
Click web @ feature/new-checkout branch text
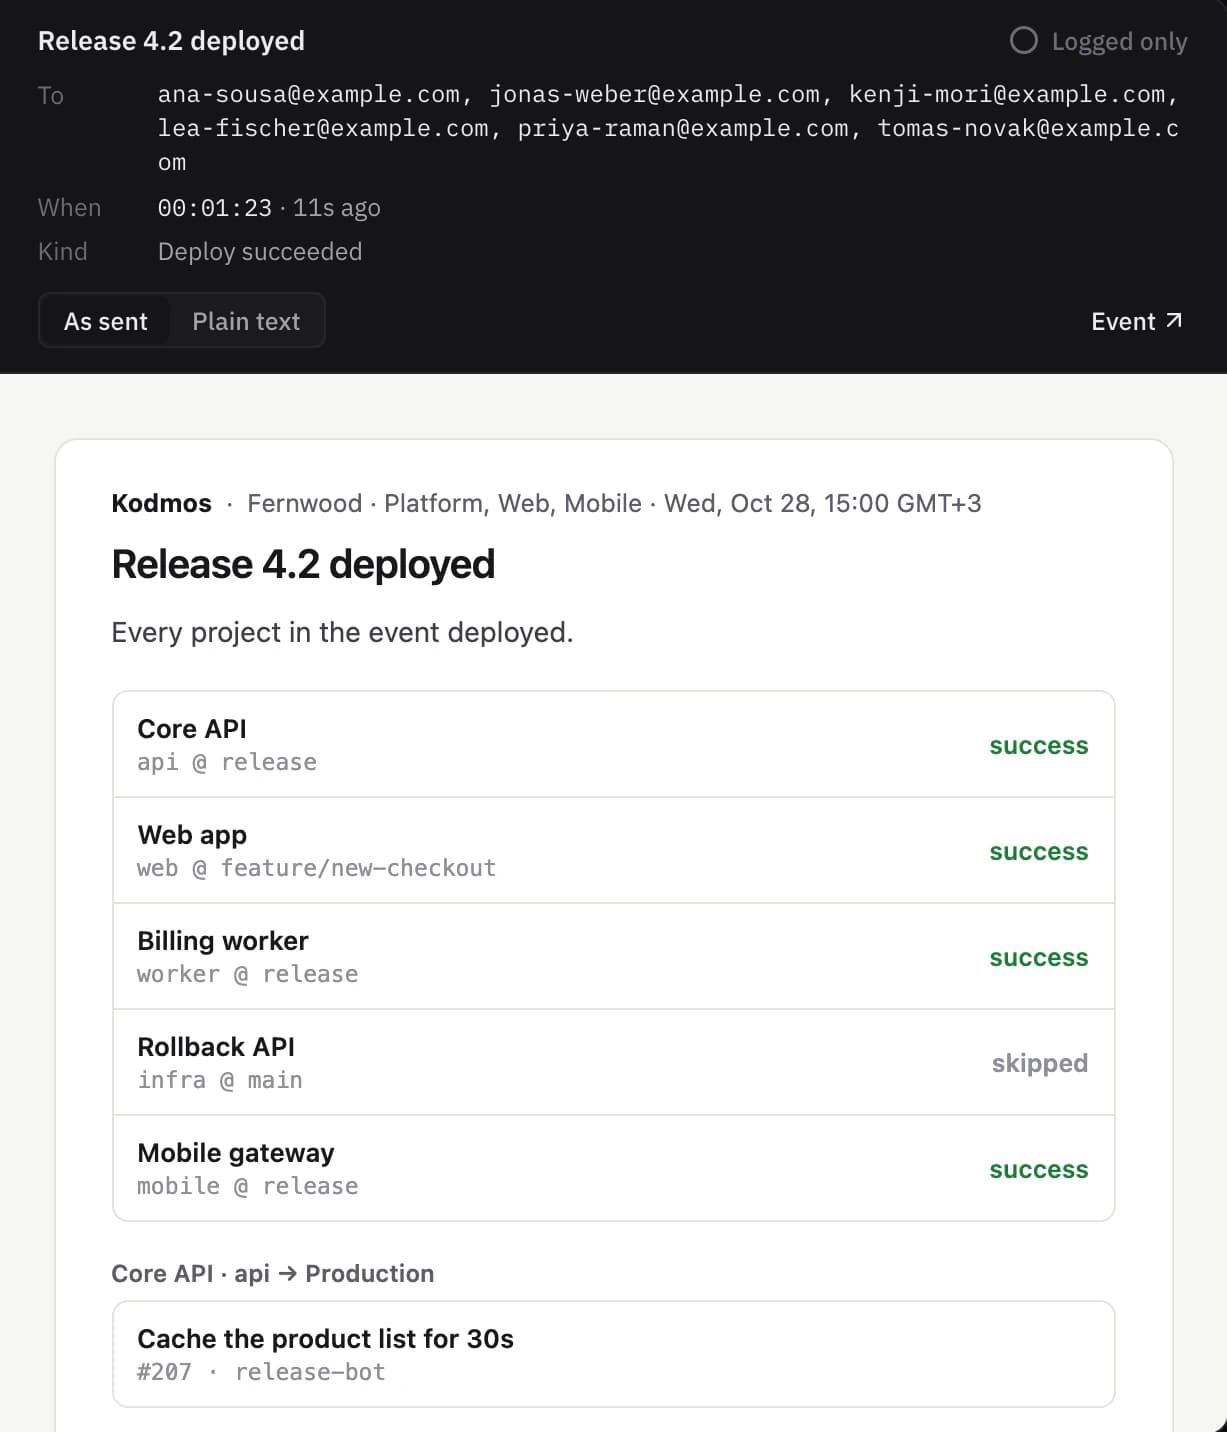tap(317, 868)
